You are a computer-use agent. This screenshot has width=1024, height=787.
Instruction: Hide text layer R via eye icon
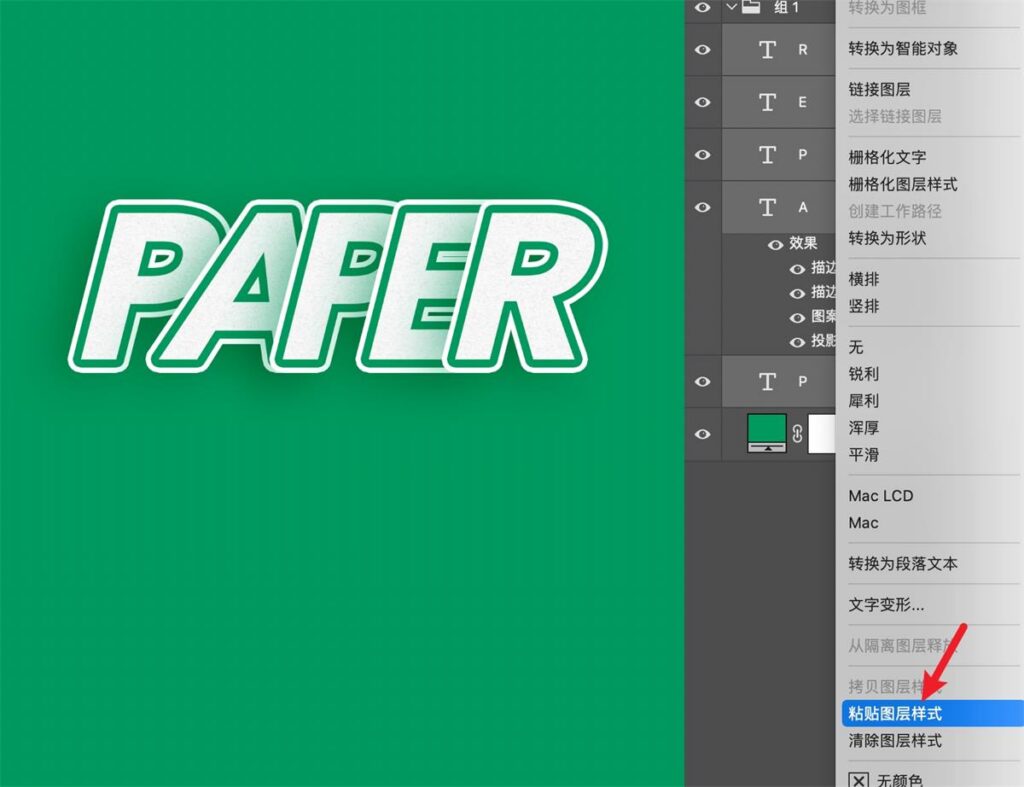[703, 50]
